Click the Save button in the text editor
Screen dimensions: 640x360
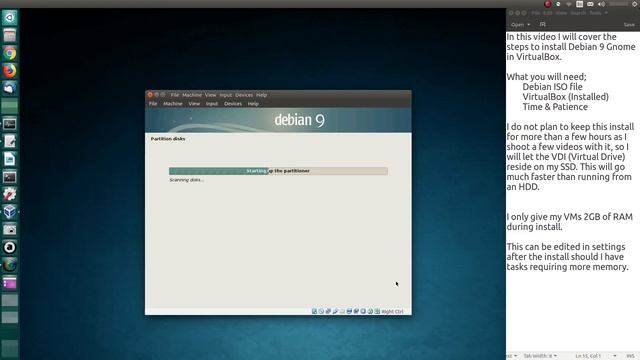[x=629, y=24]
